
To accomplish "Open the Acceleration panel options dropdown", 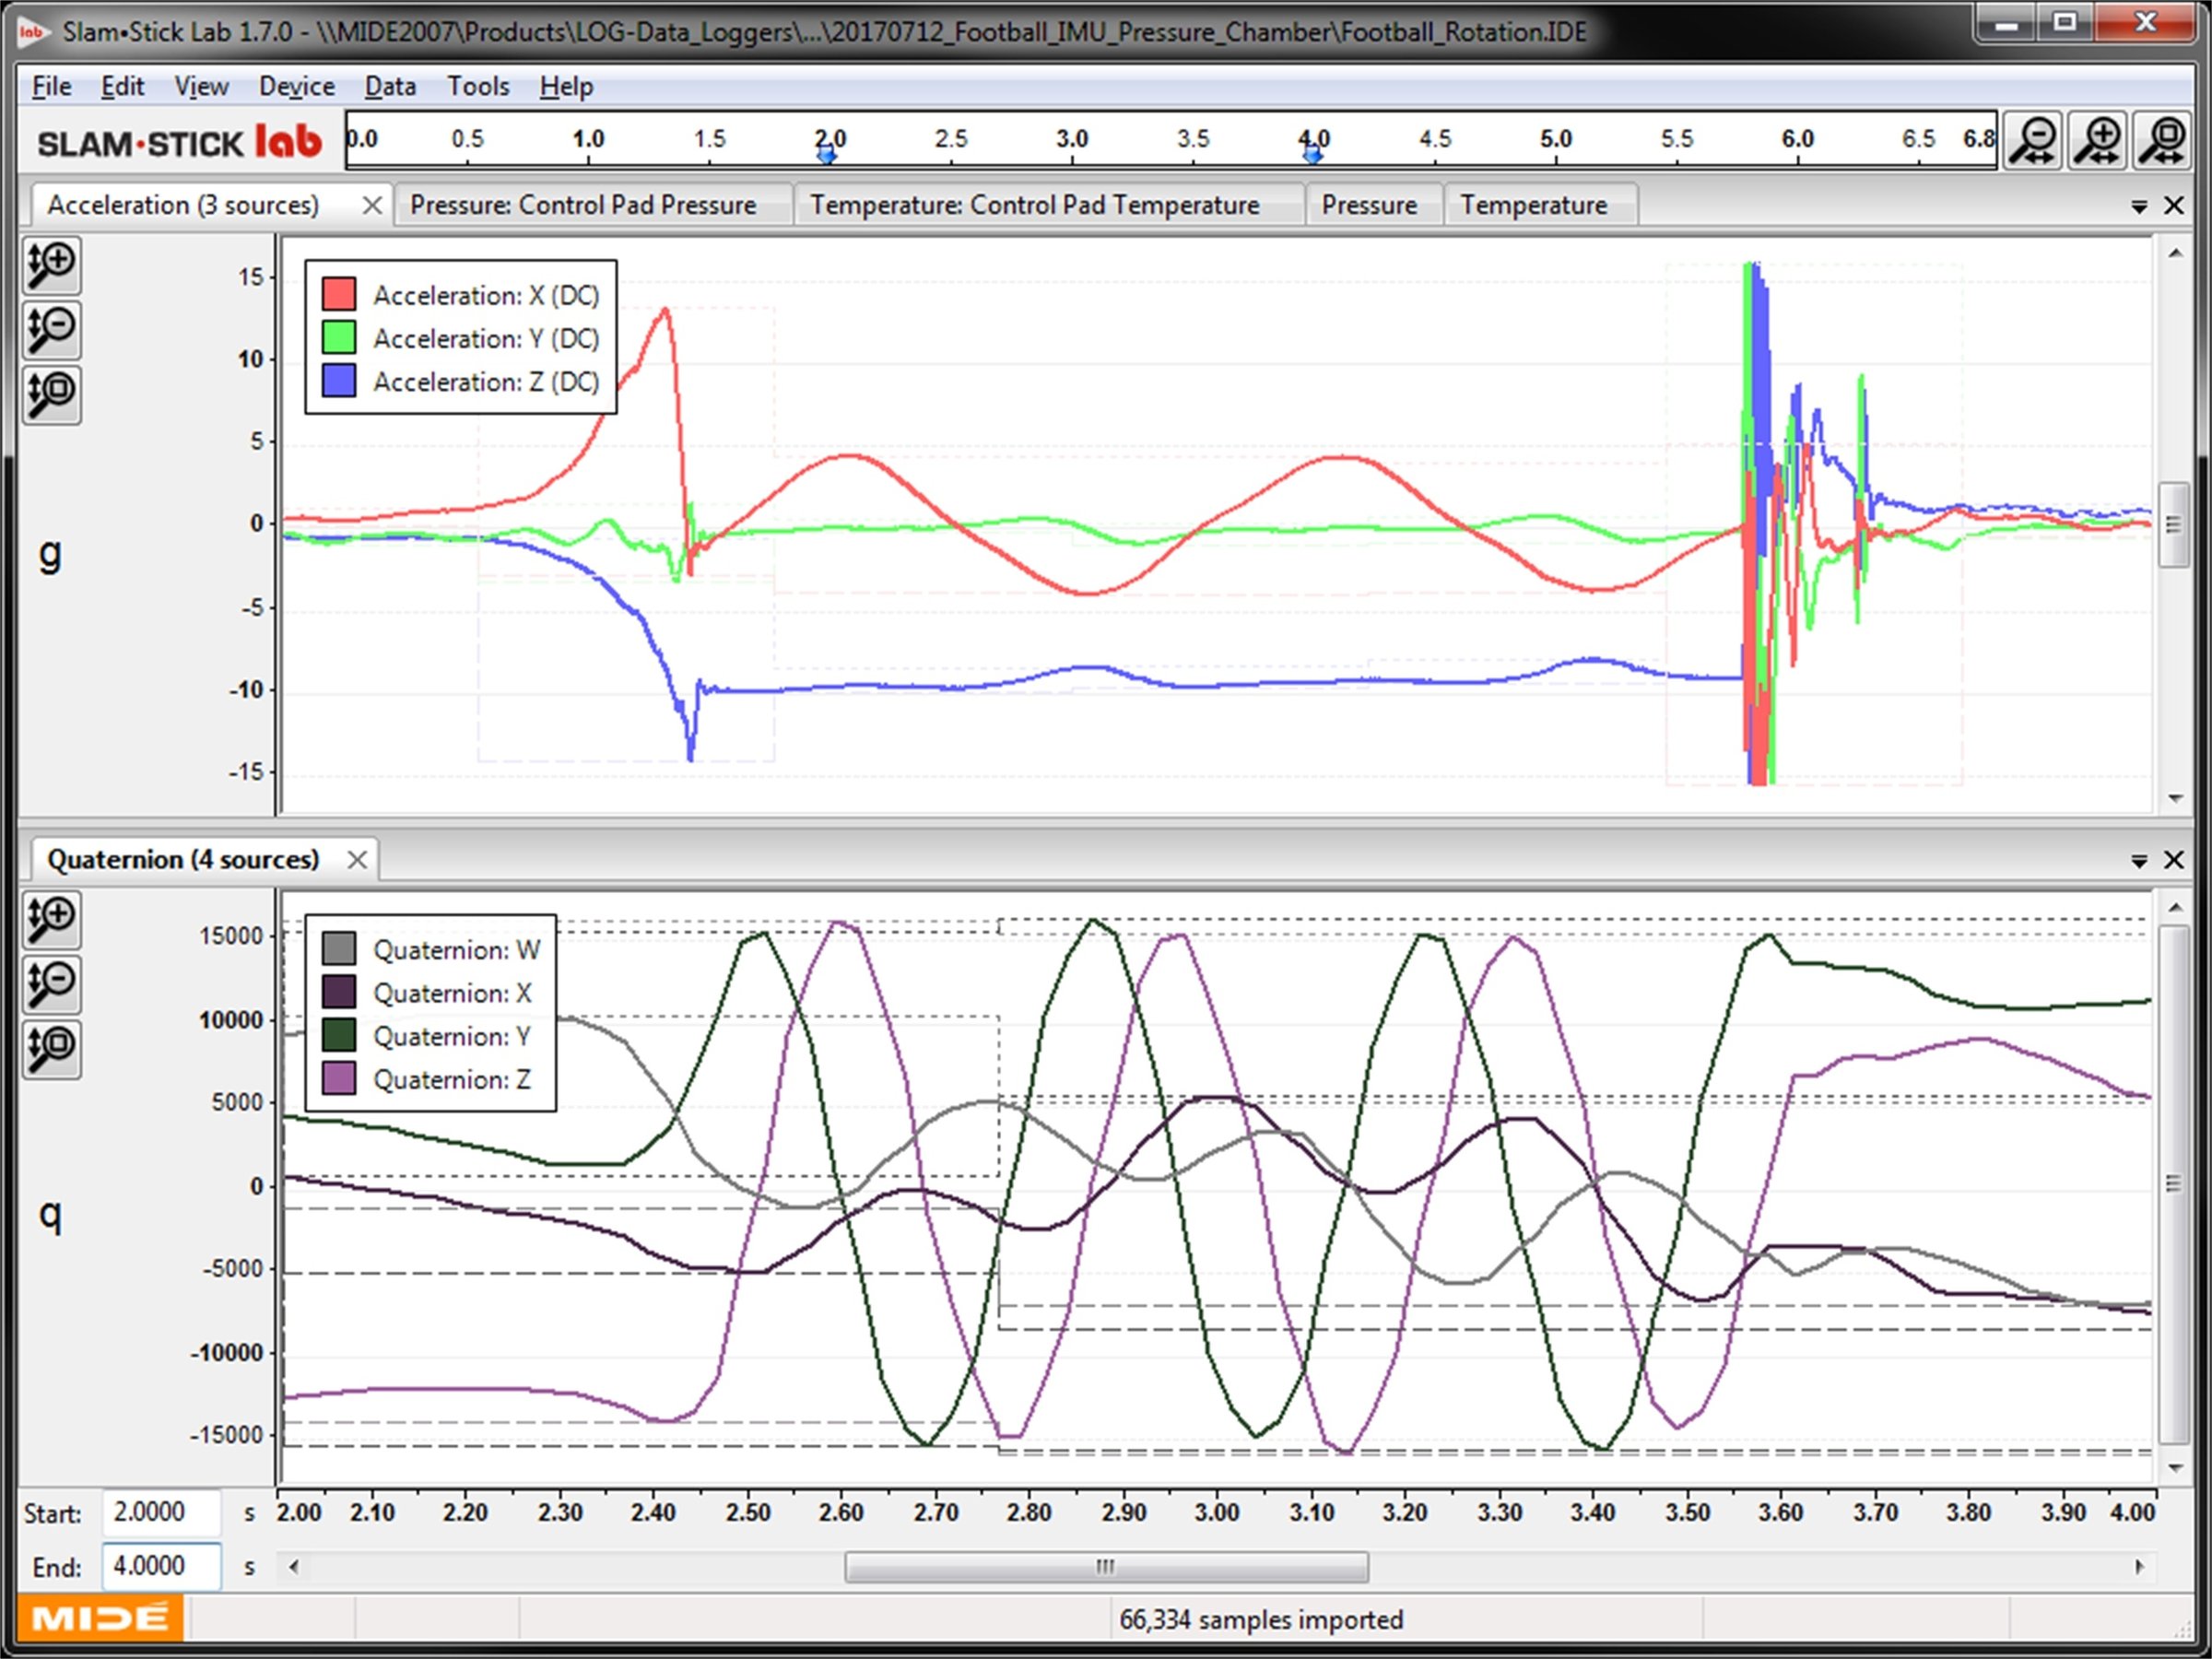I will click(x=2140, y=205).
